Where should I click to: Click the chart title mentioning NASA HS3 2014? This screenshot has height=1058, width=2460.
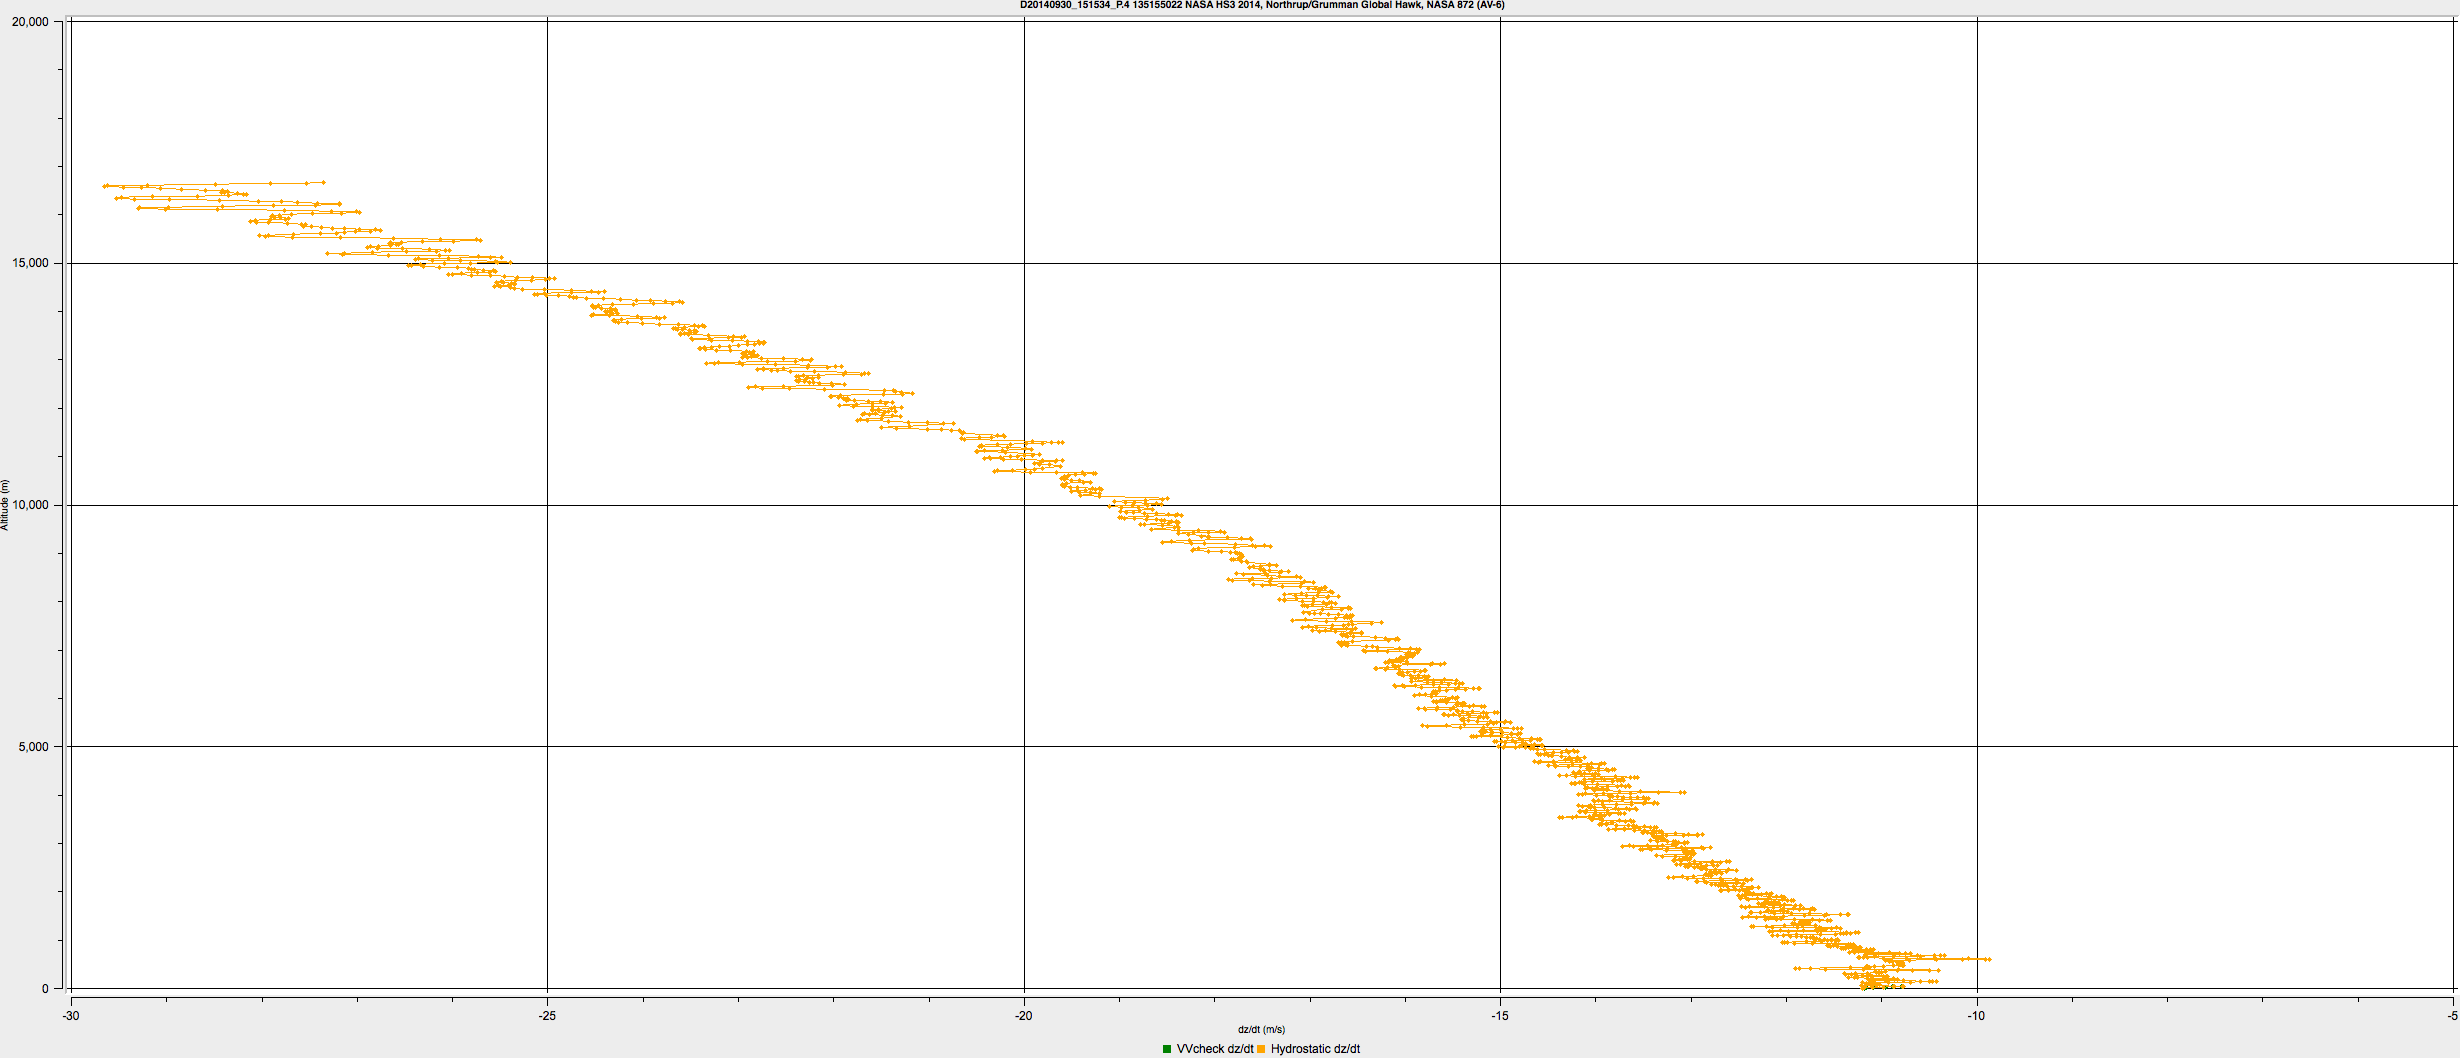[1262, 5]
